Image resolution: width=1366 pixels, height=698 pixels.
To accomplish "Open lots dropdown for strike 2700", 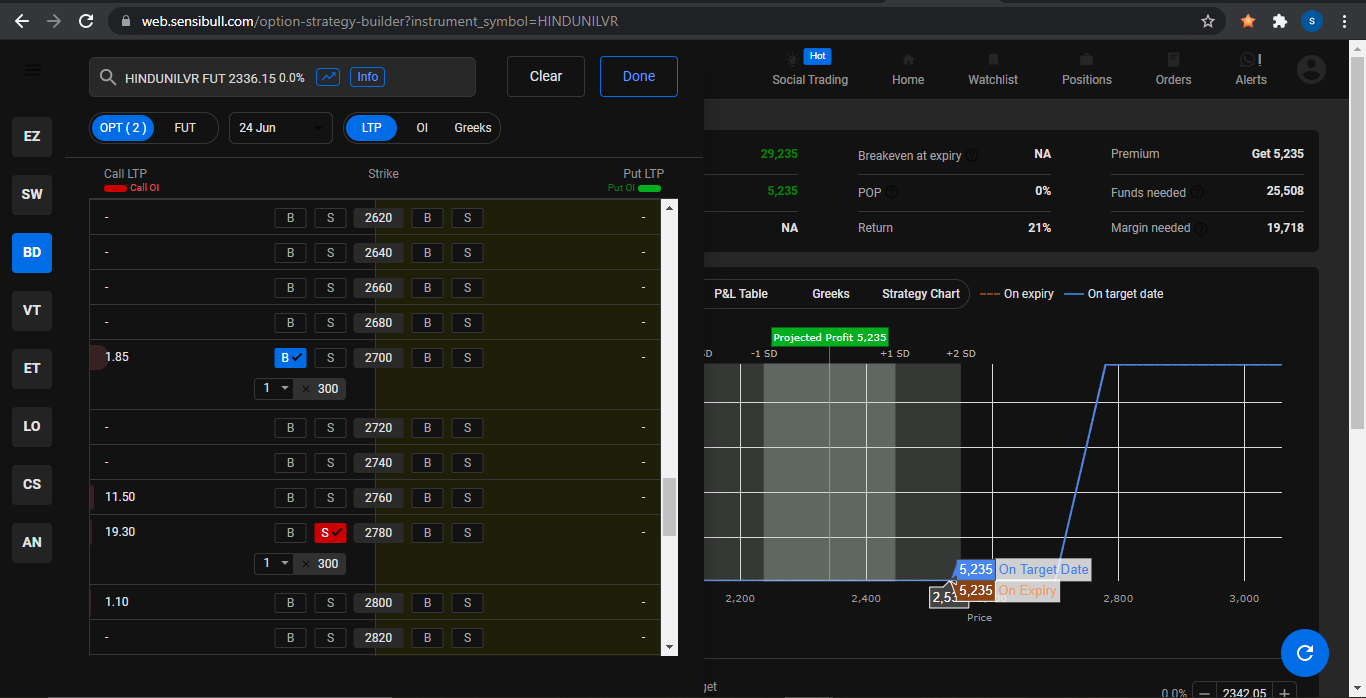I will (274, 389).
